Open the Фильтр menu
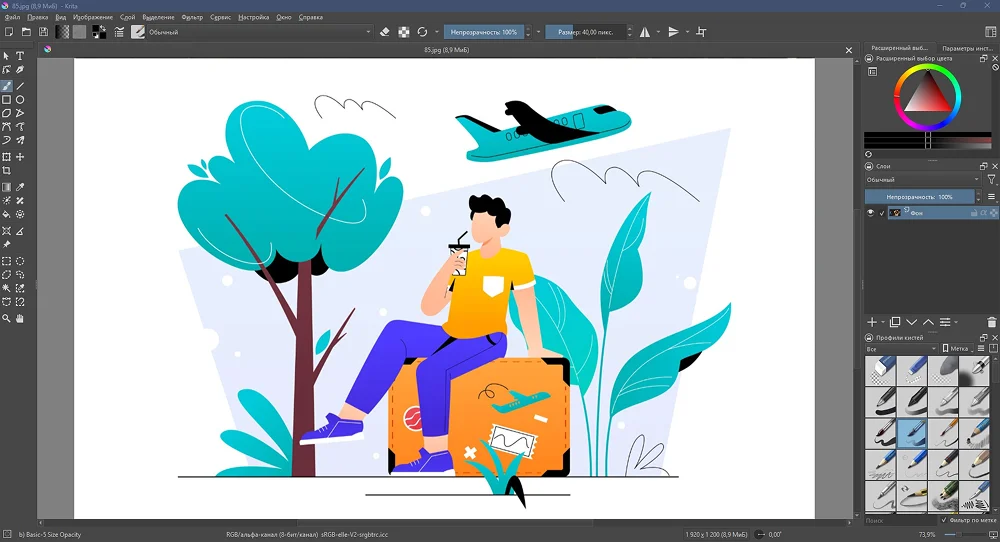 (192, 17)
